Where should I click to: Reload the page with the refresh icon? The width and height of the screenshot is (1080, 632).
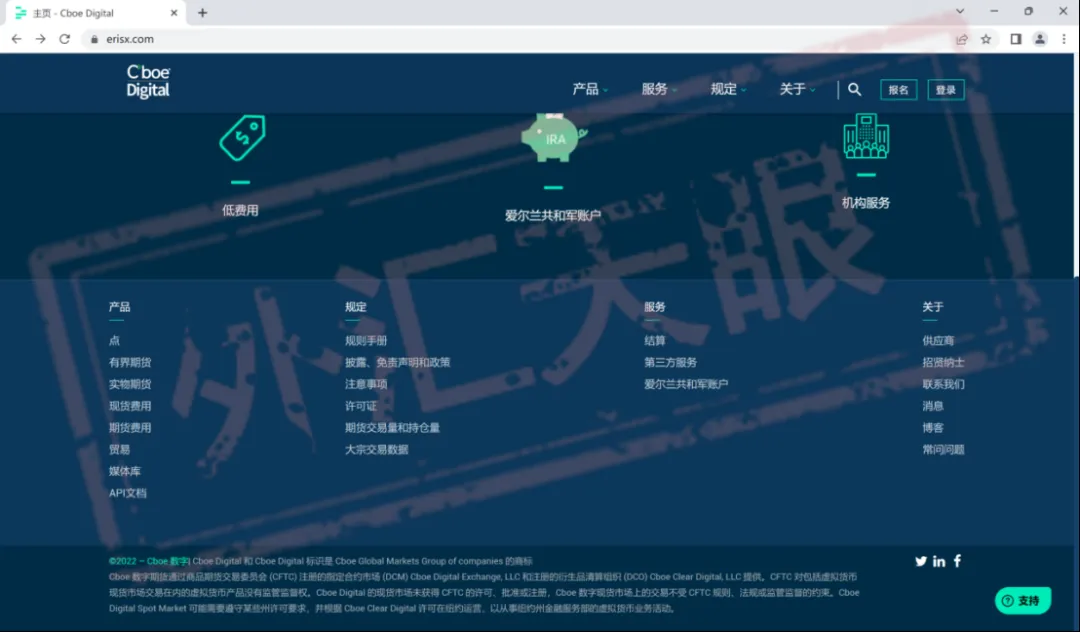coord(65,39)
